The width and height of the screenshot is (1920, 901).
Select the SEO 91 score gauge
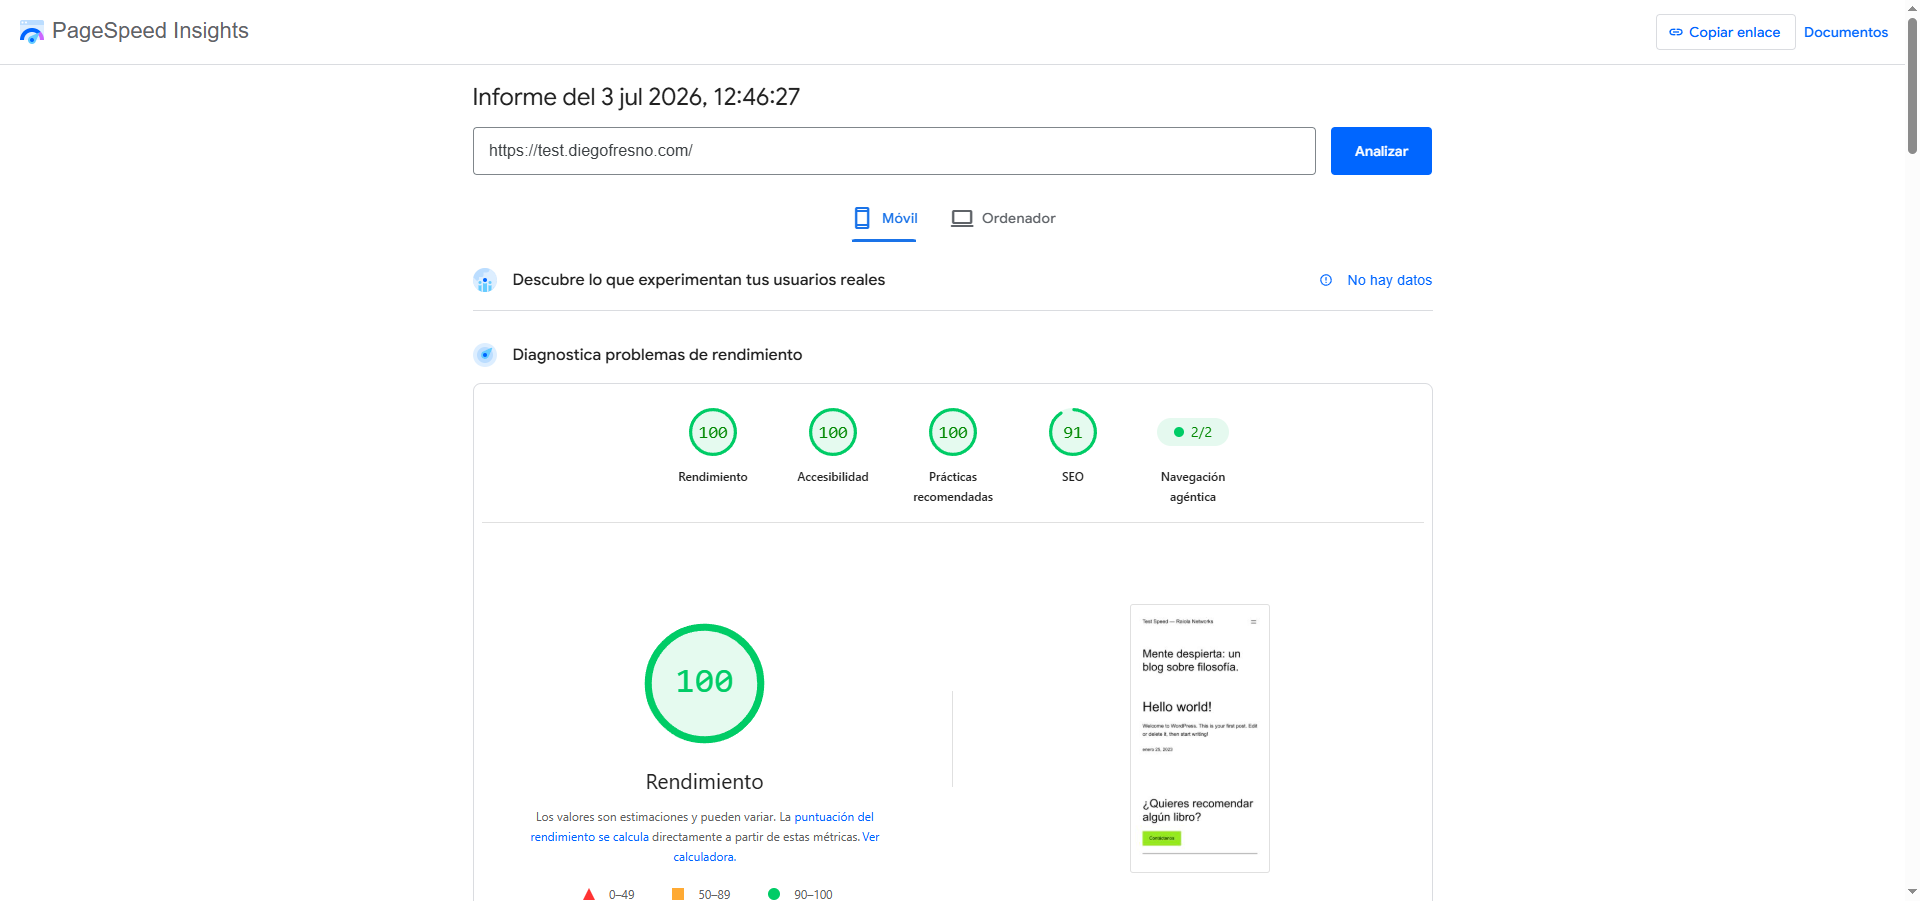point(1073,432)
